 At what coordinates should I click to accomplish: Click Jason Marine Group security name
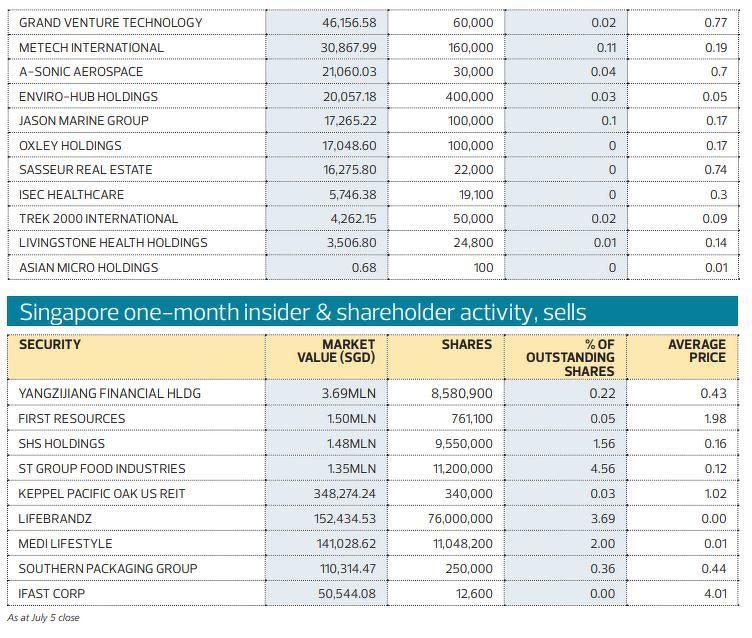83,121
